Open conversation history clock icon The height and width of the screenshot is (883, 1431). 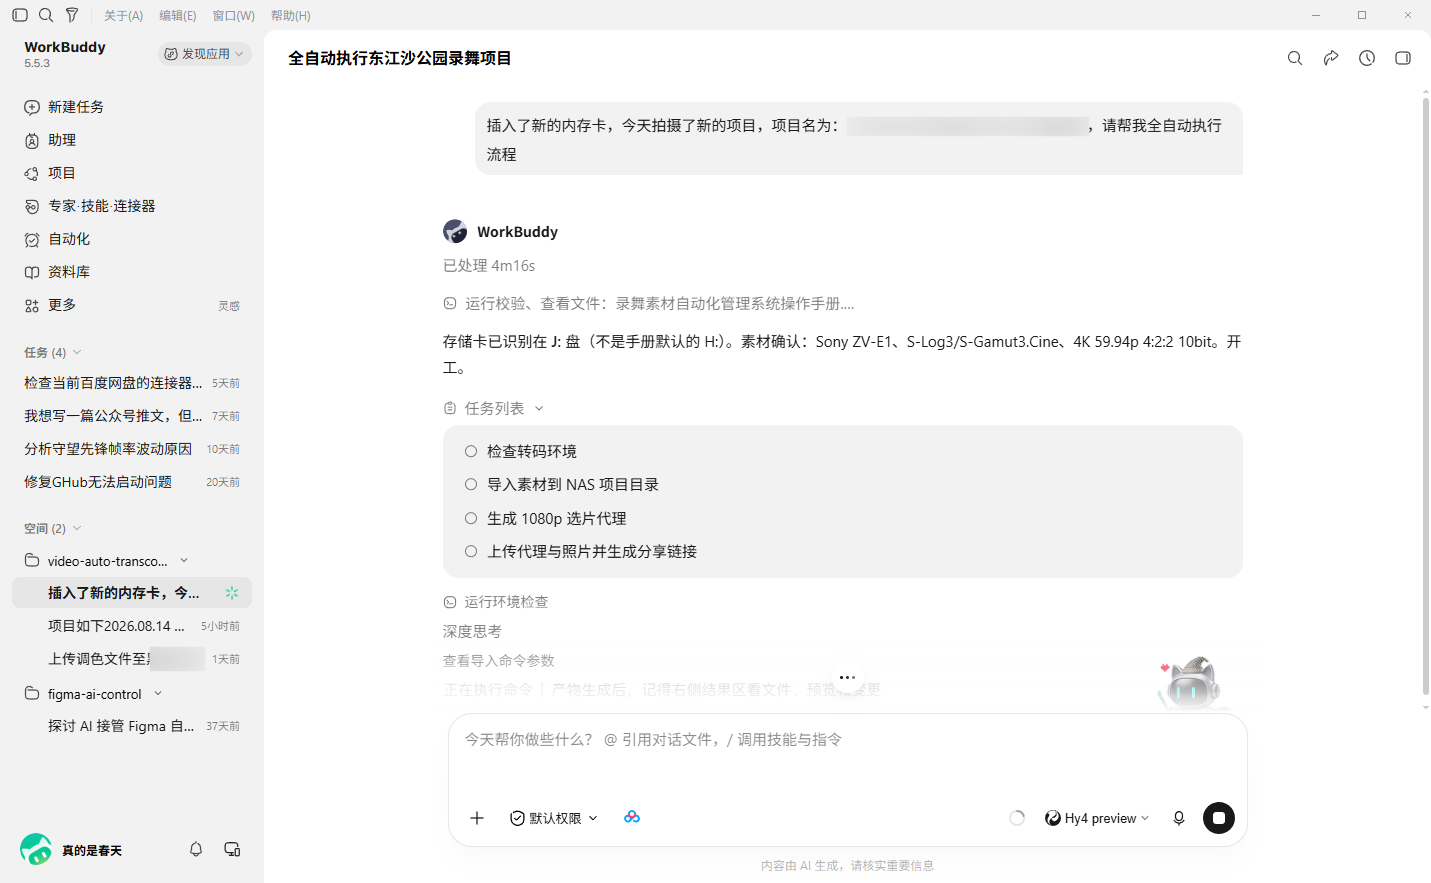tap(1367, 58)
